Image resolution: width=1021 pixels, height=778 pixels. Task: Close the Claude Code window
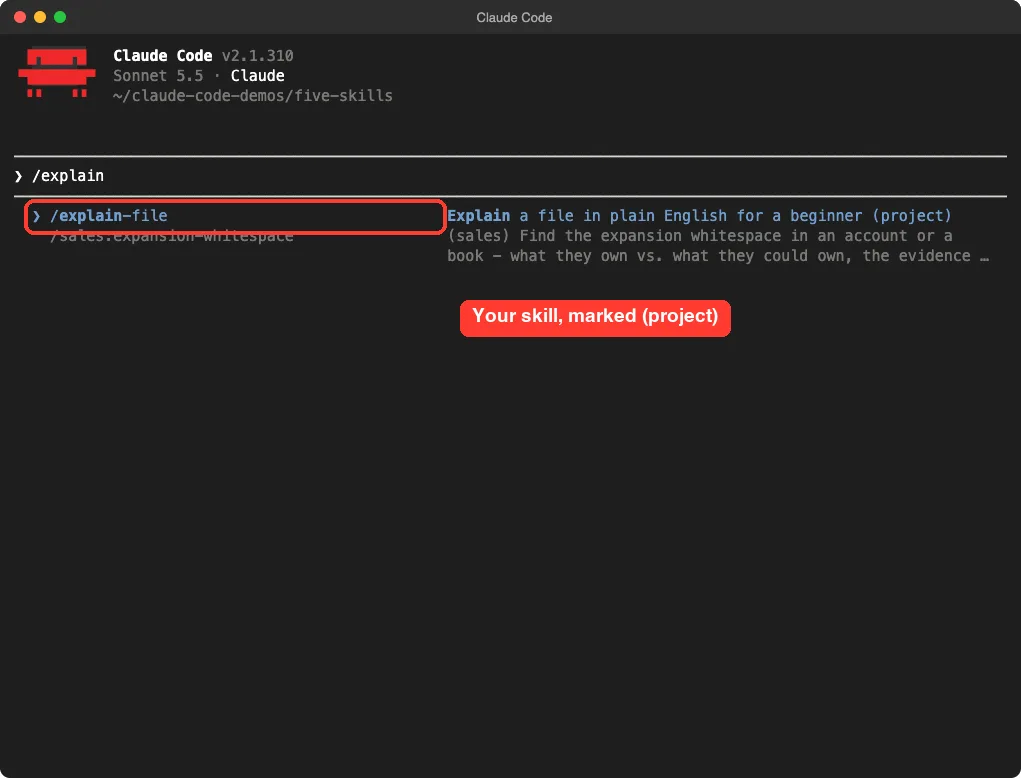20,17
